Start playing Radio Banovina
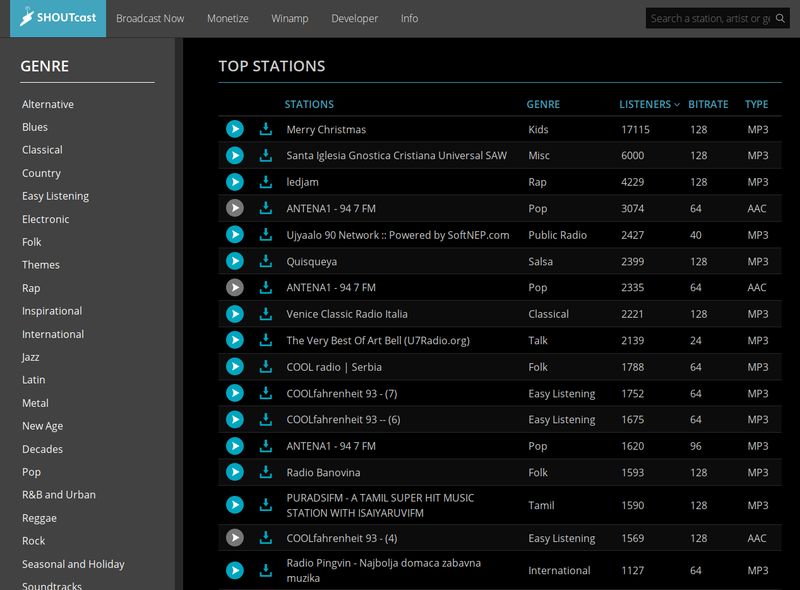Viewport: 800px width, 590px height. tap(234, 472)
